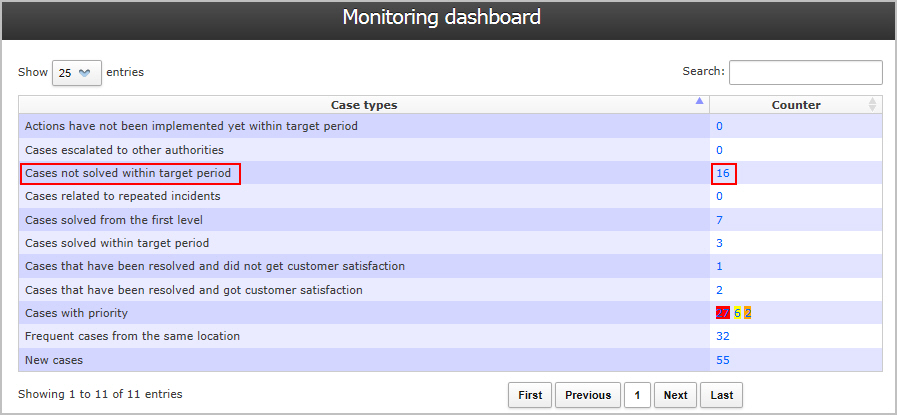Click the Counter column header
The height and width of the screenshot is (415, 897).
coord(796,105)
